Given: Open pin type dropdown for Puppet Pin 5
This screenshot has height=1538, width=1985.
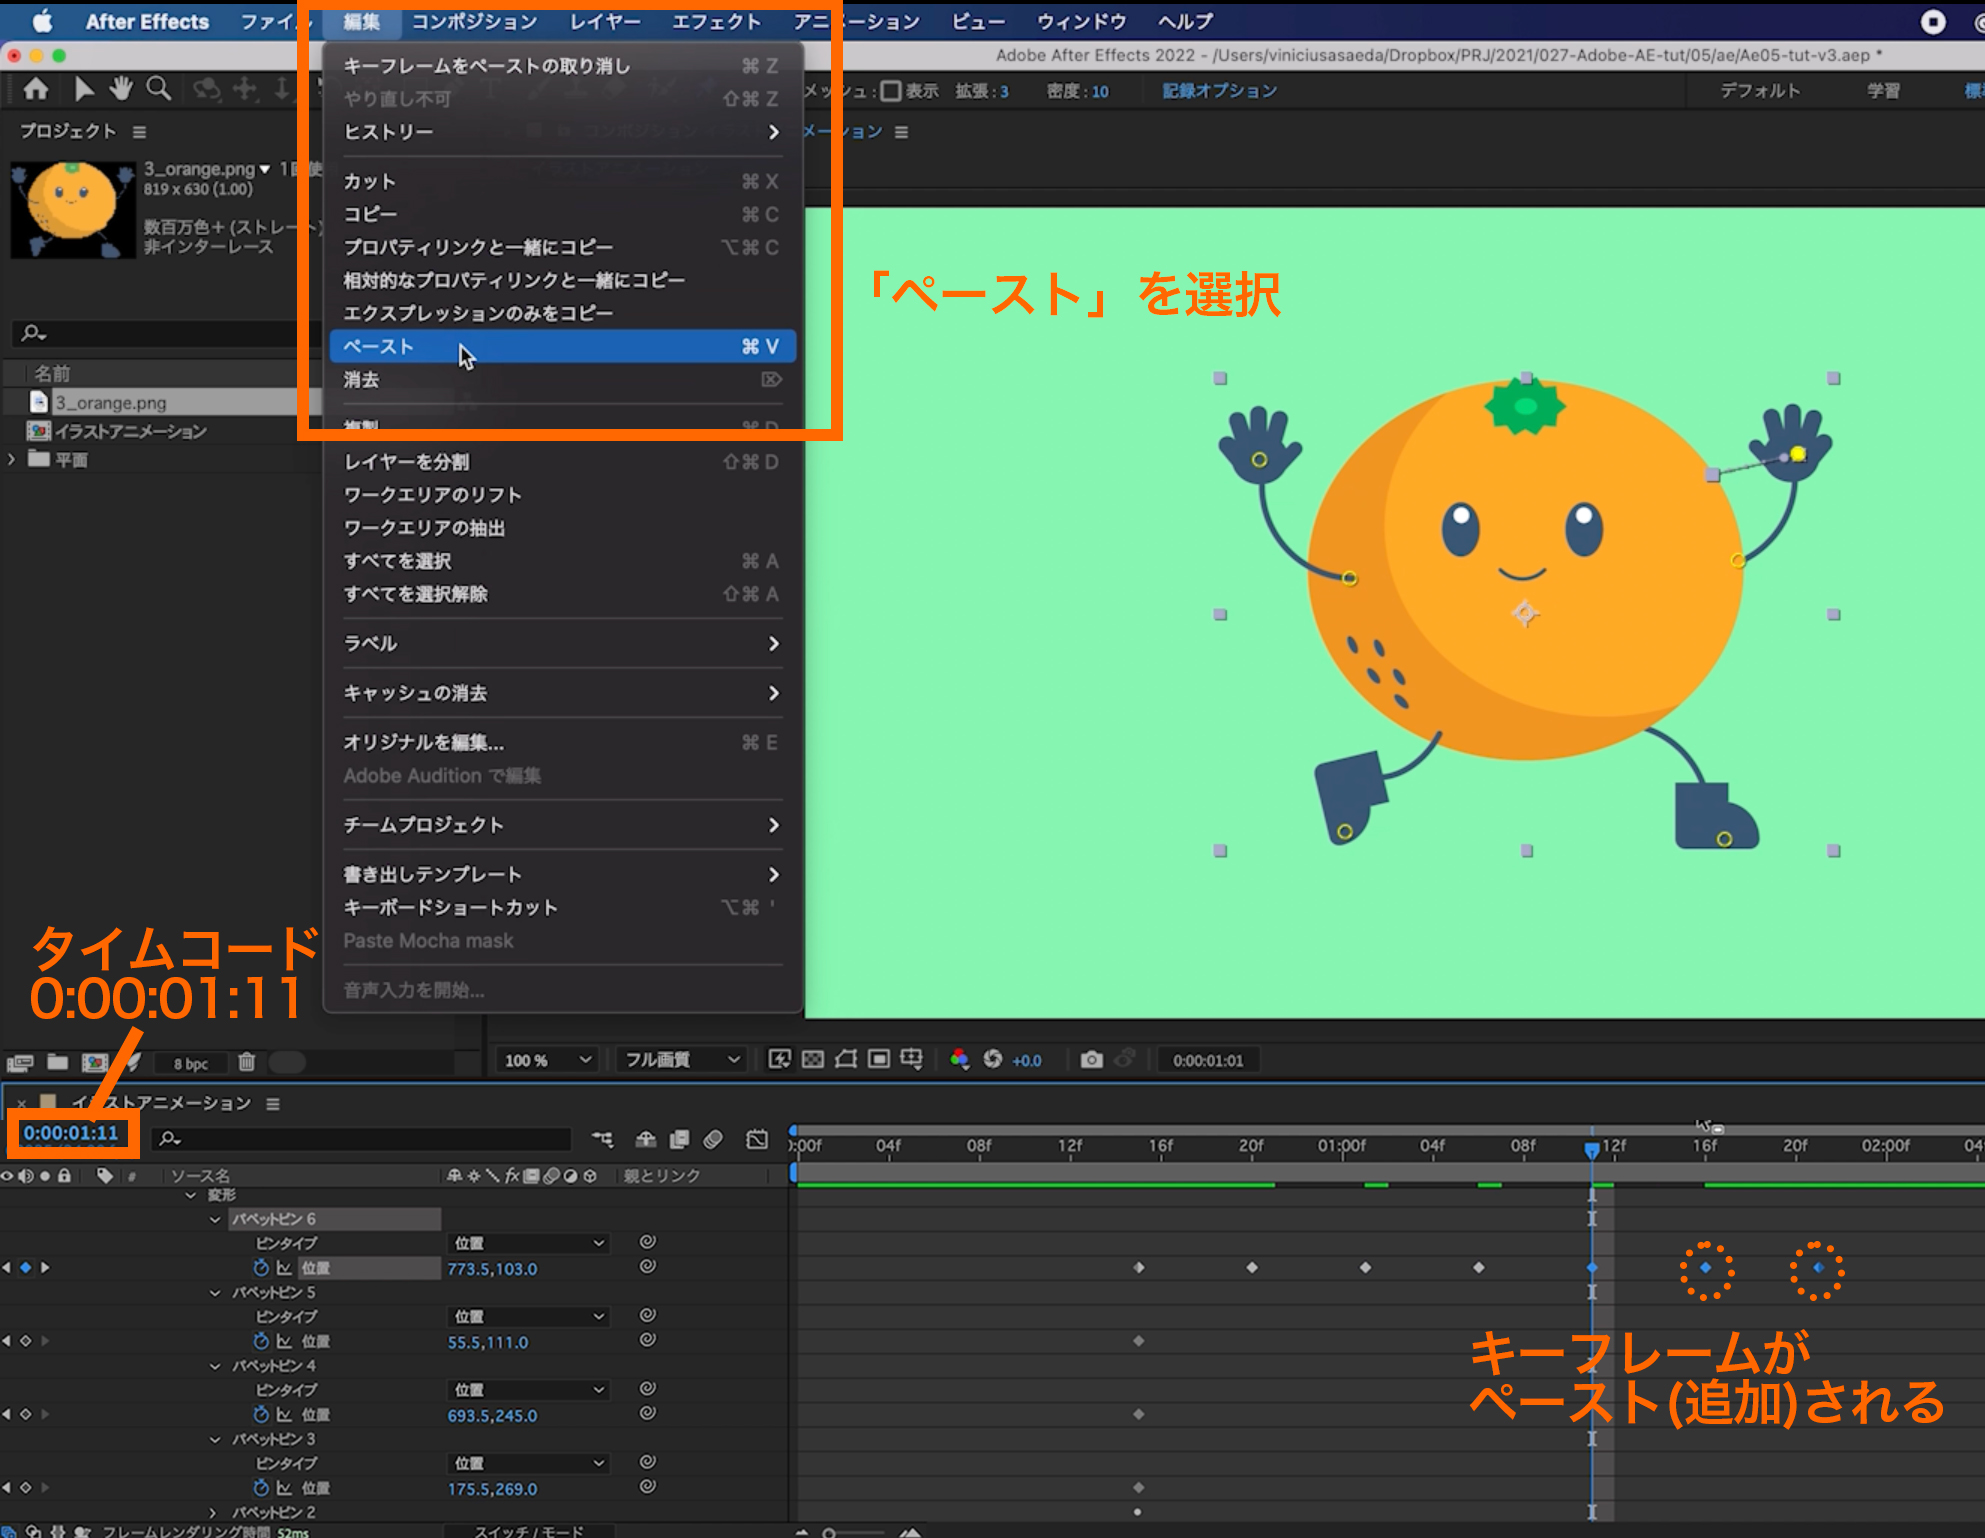Looking at the screenshot, I should (x=529, y=1316).
